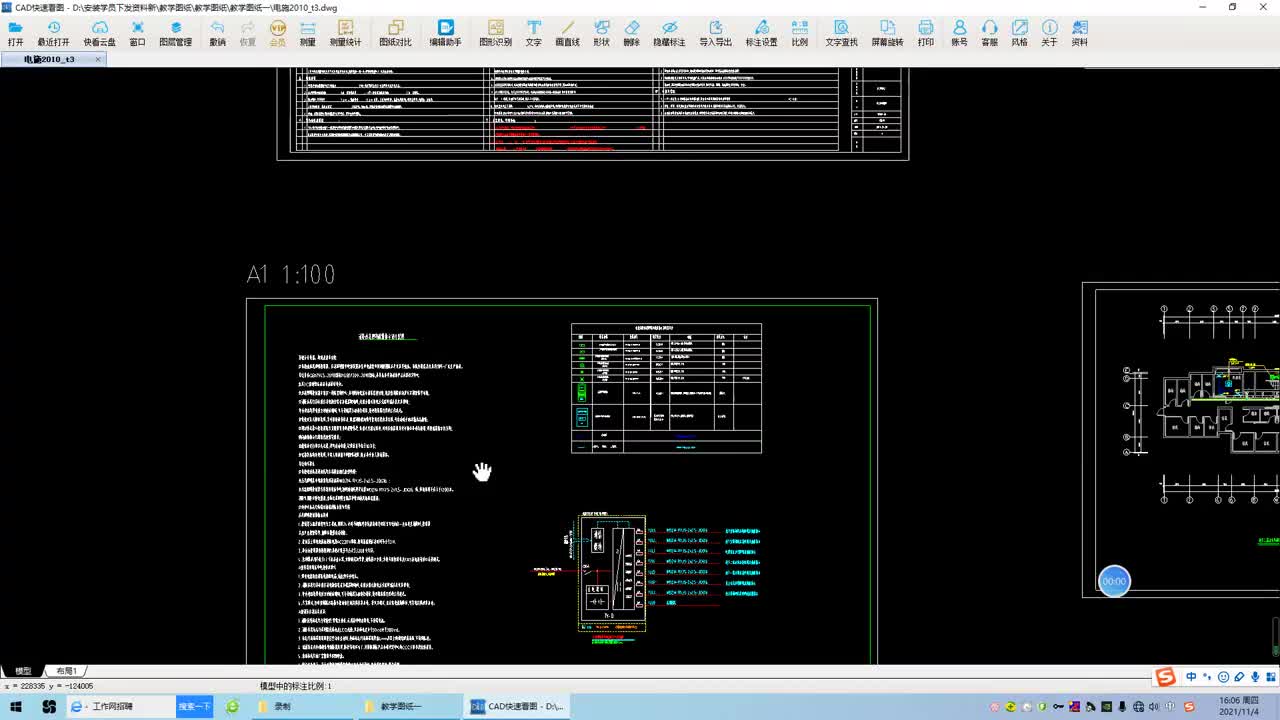The image size is (1280, 720).
Task: Toggle 隐藏标注 hide annotations
Action: point(669,33)
